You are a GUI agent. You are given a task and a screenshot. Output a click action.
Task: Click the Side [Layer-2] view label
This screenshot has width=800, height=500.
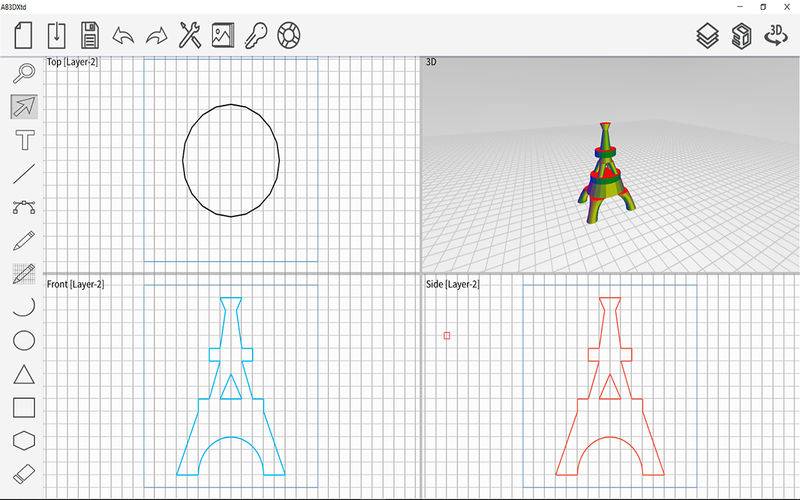tap(453, 284)
